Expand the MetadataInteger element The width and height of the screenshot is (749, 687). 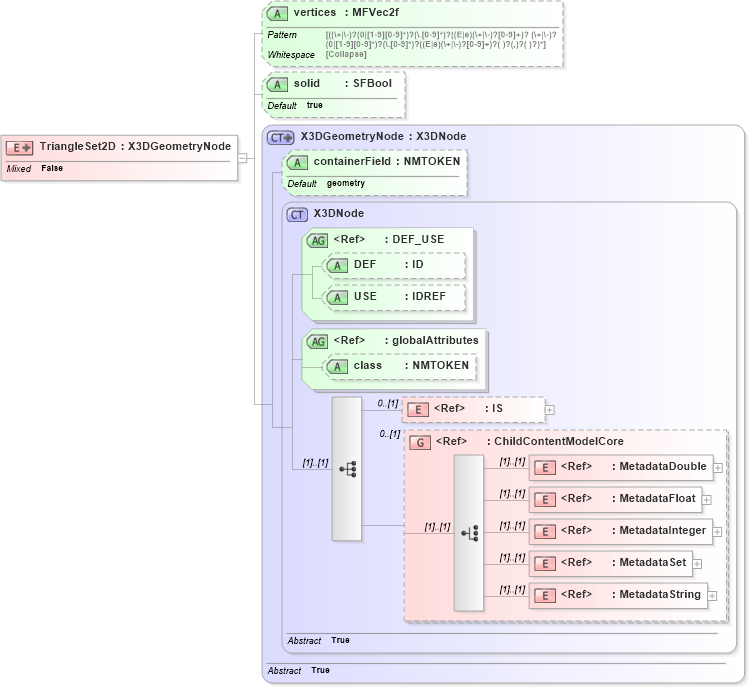click(x=717, y=532)
